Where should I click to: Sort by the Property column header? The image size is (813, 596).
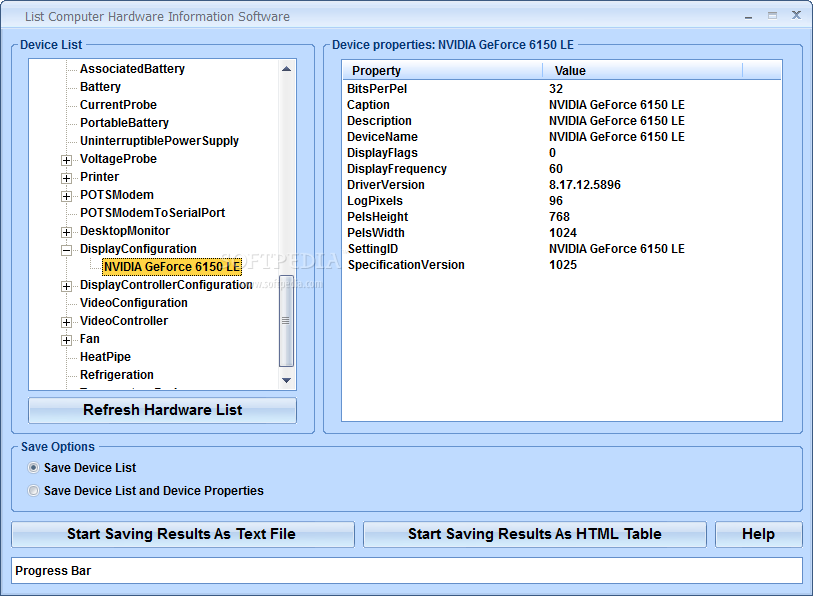point(442,71)
